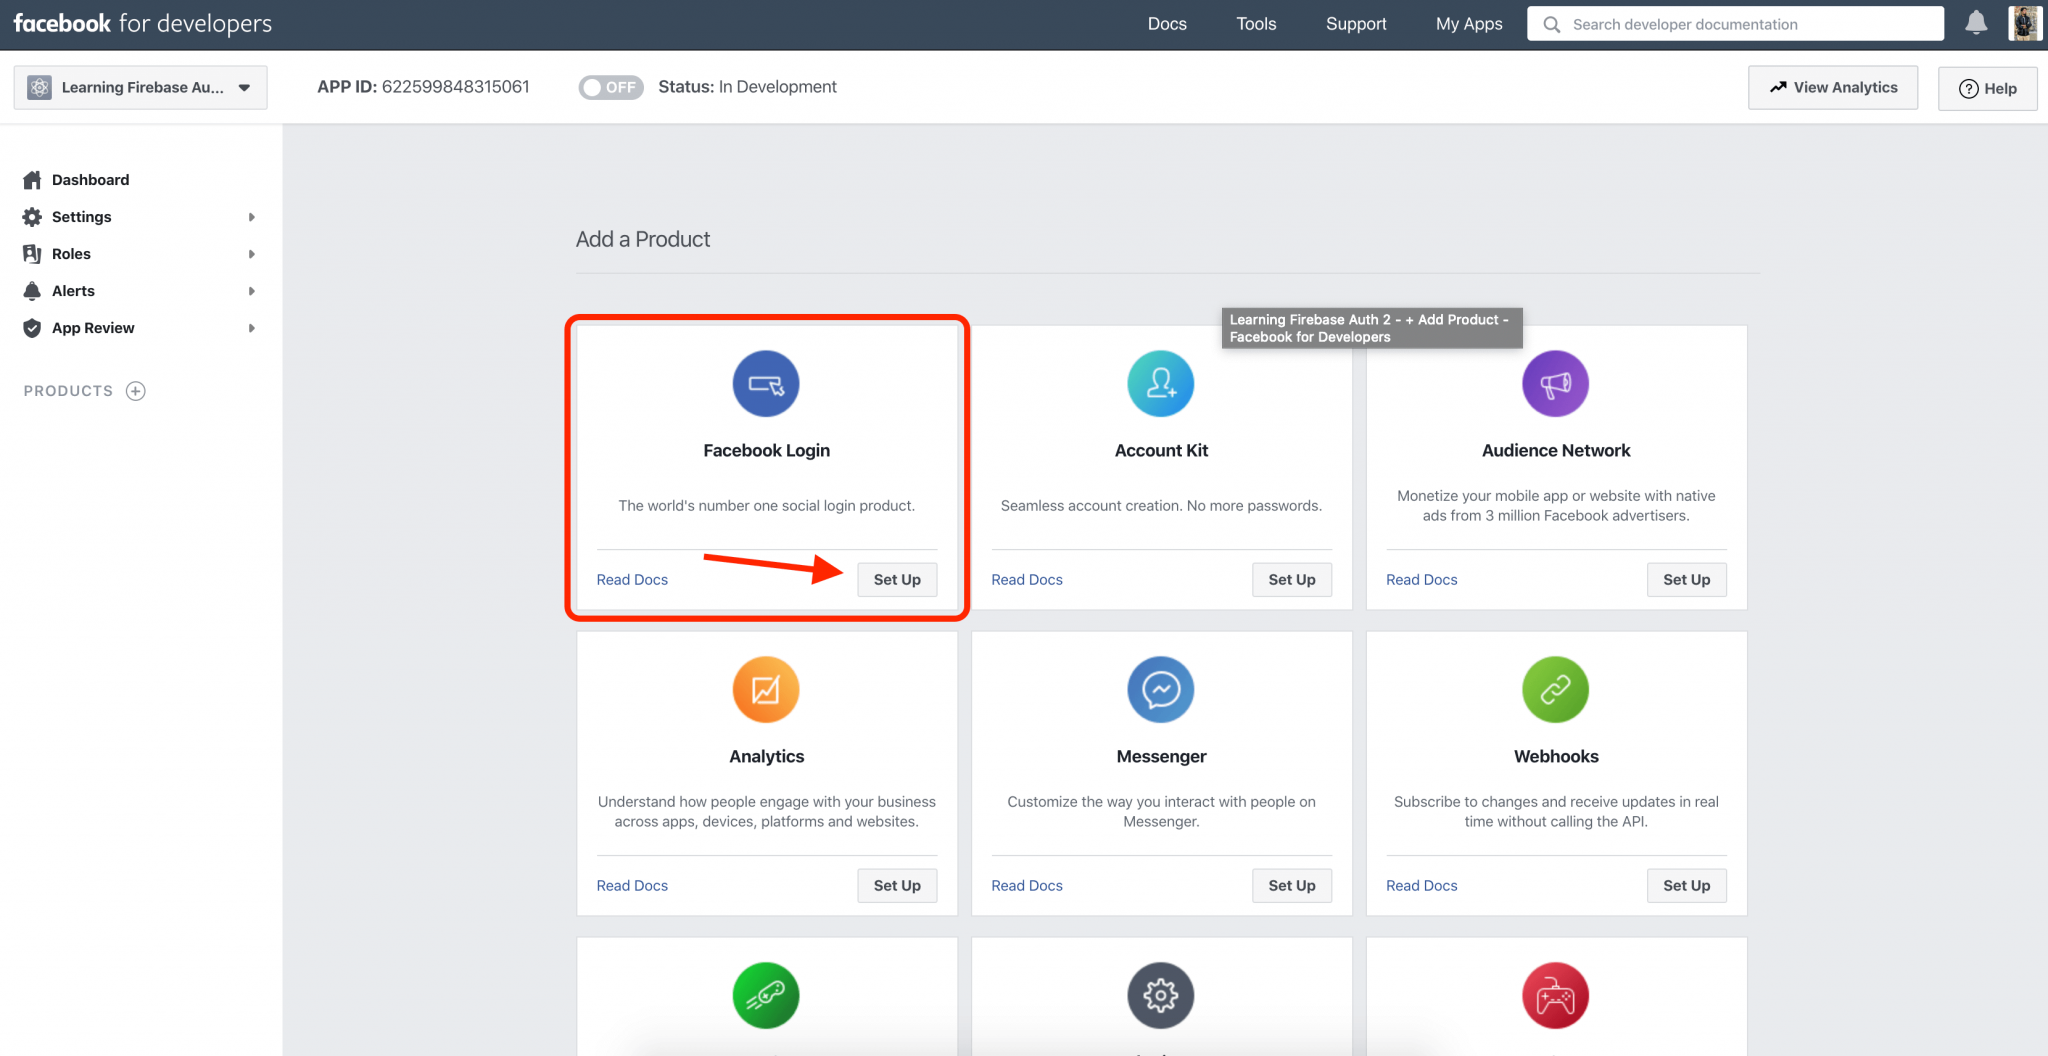Click the 'Add a Product' heading
2048x1056 pixels.
click(643, 239)
